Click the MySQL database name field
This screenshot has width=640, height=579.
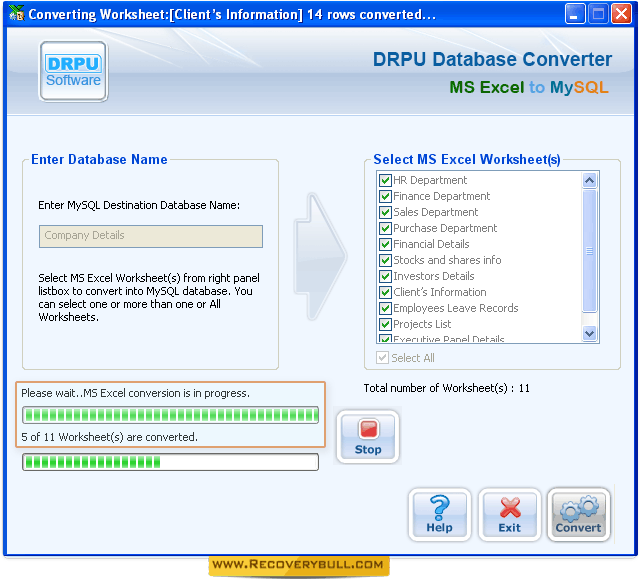click(151, 236)
